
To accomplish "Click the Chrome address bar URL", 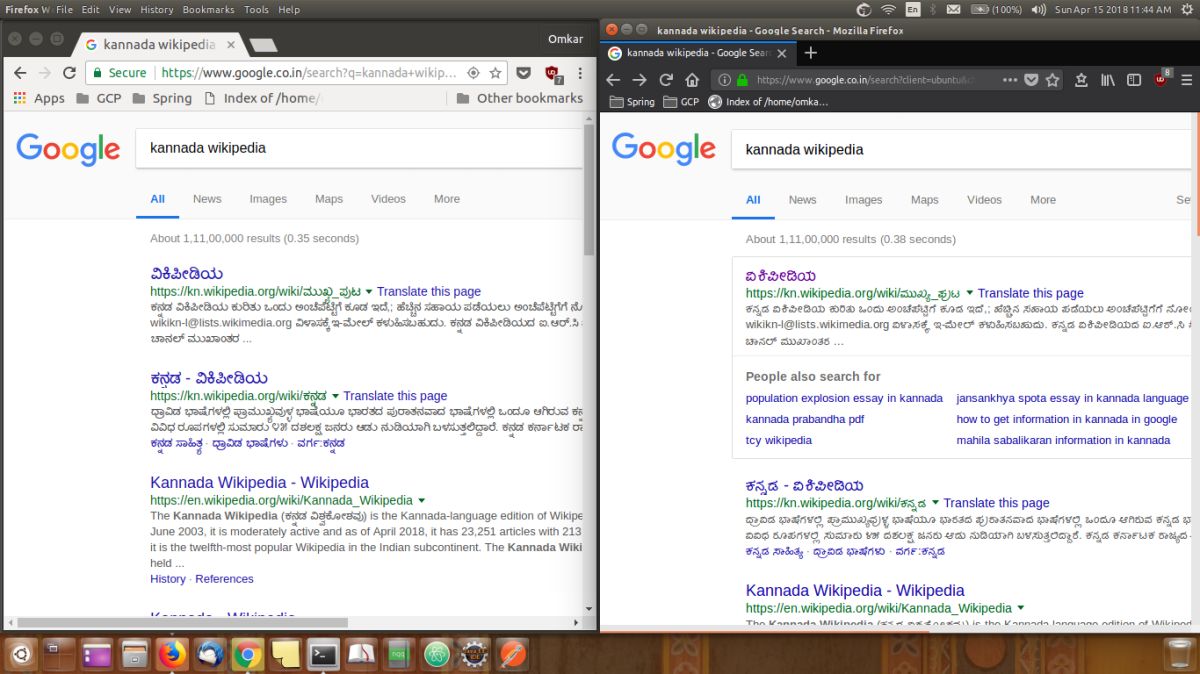I will (x=308, y=73).
